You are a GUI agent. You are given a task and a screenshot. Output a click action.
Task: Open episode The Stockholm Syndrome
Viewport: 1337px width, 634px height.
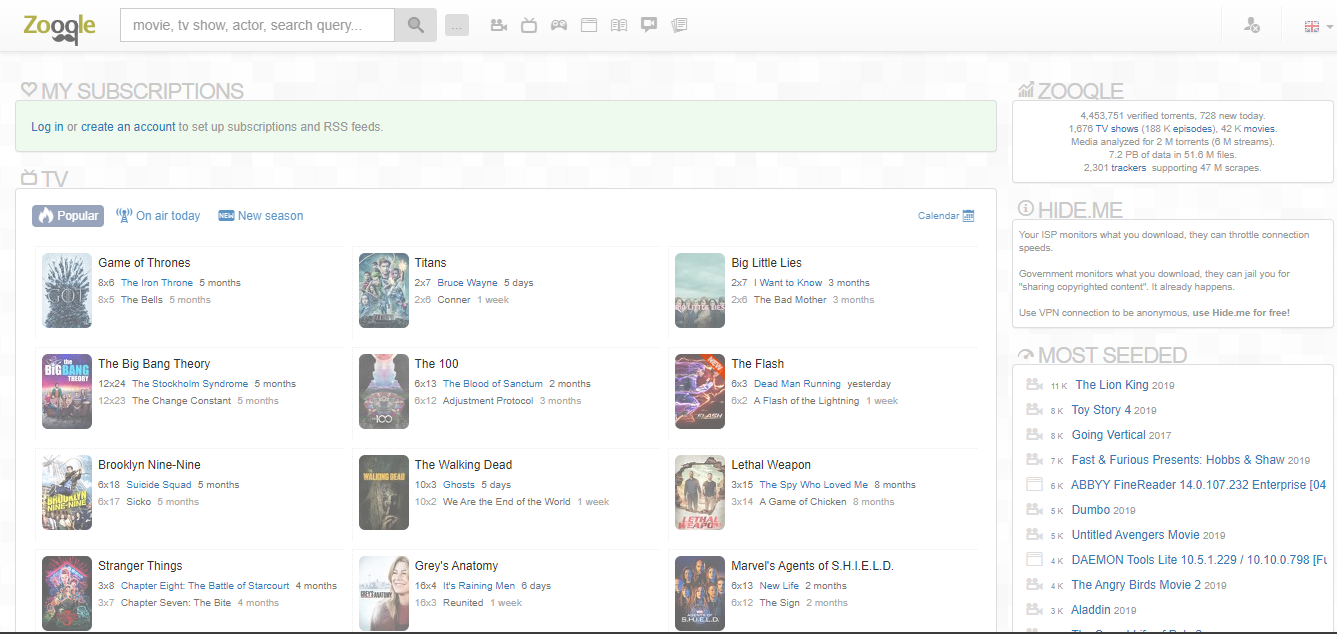(x=190, y=384)
